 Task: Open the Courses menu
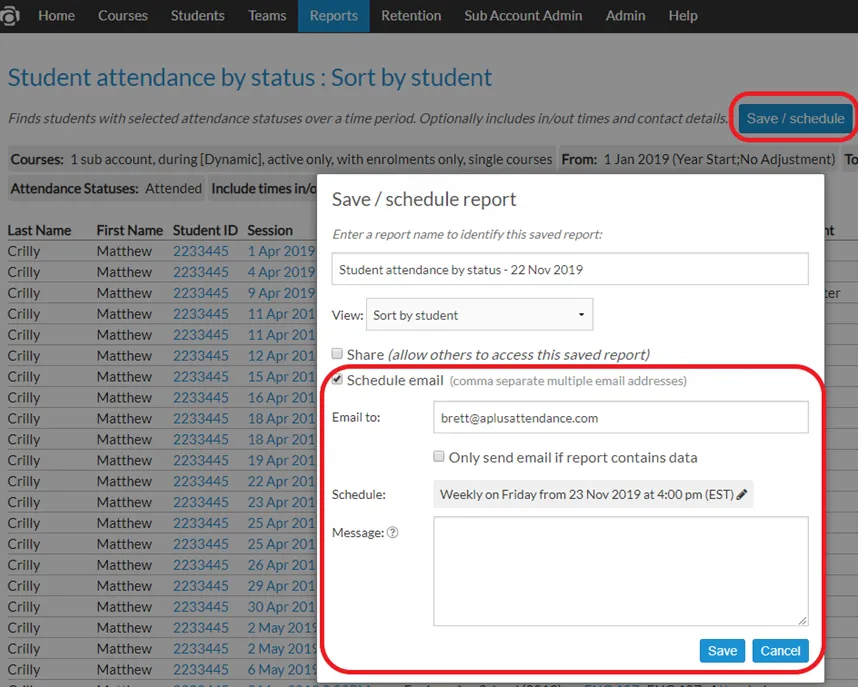tap(123, 16)
